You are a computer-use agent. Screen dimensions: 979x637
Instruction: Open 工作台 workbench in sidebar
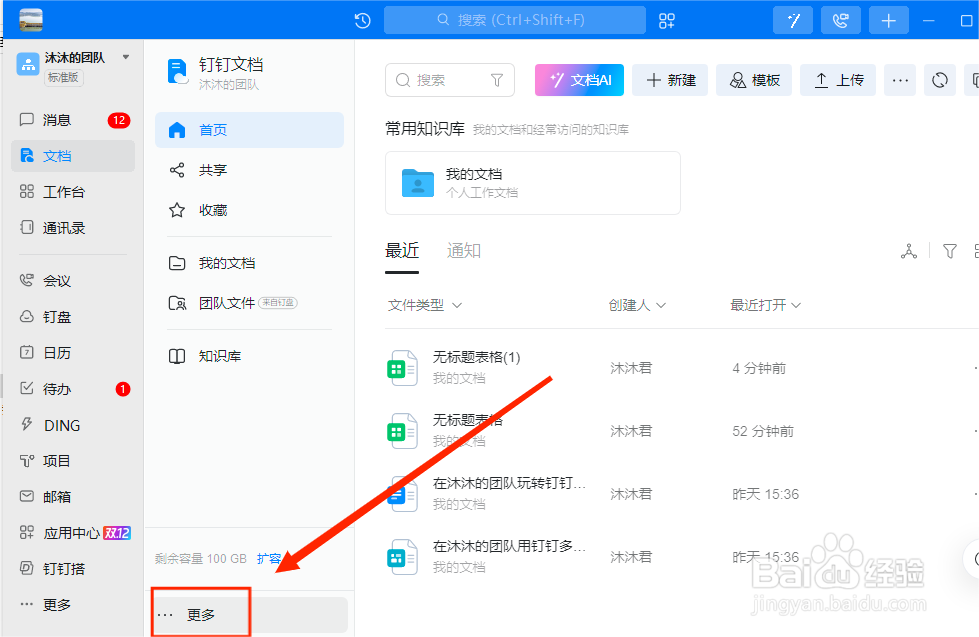click(x=73, y=192)
